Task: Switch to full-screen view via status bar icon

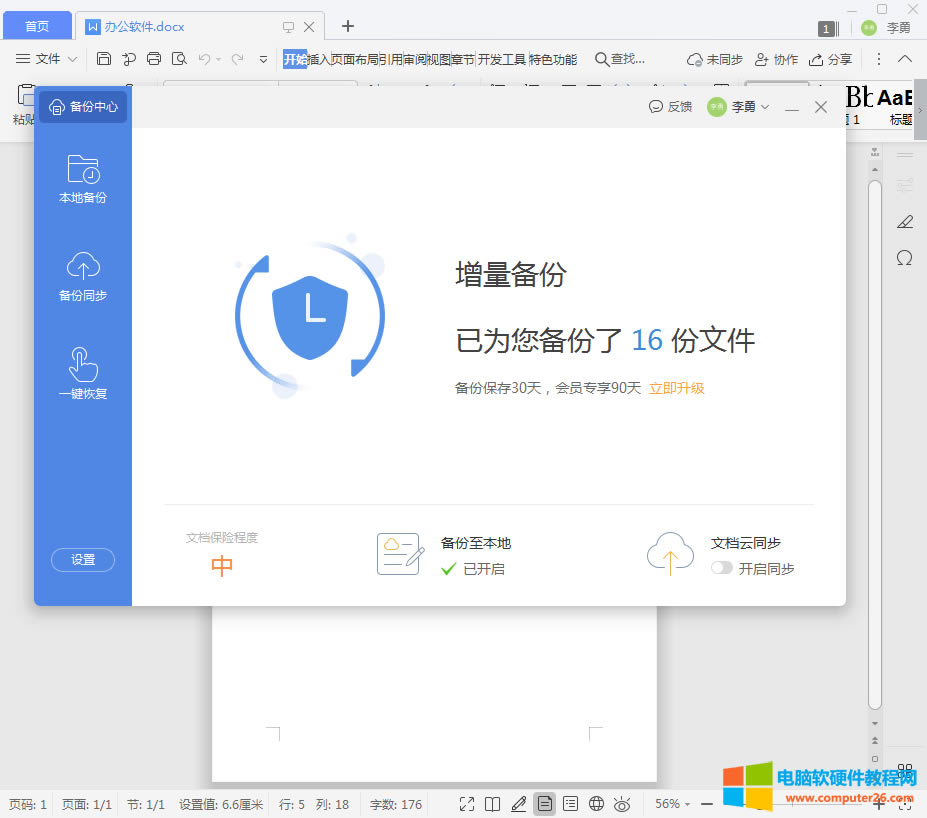Action: point(467,803)
